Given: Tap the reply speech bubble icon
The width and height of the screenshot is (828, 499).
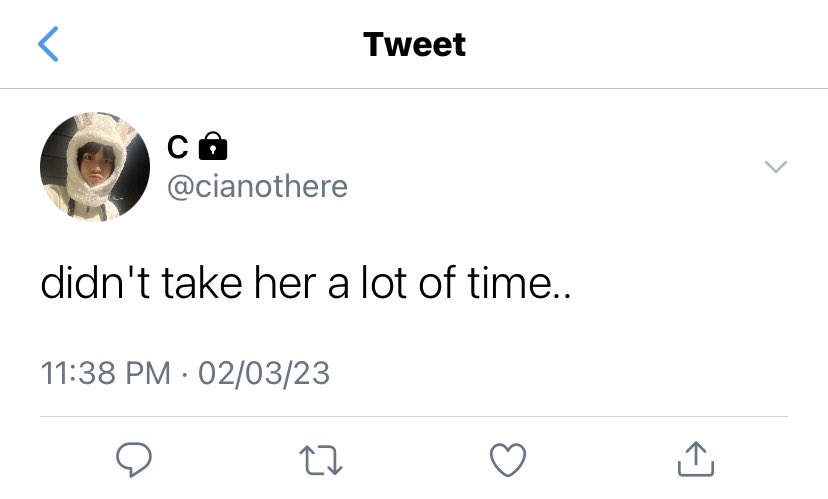Looking at the screenshot, I should 134,459.
